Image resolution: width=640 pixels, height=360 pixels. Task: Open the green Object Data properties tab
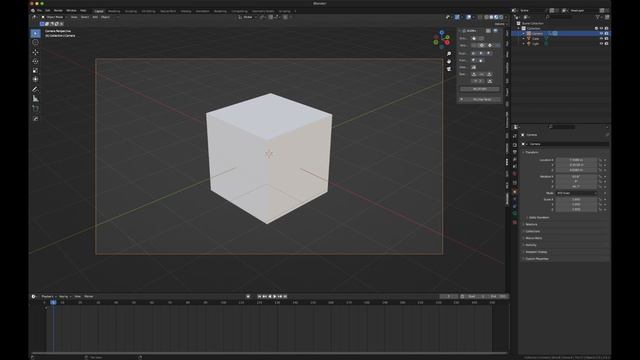(x=515, y=213)
